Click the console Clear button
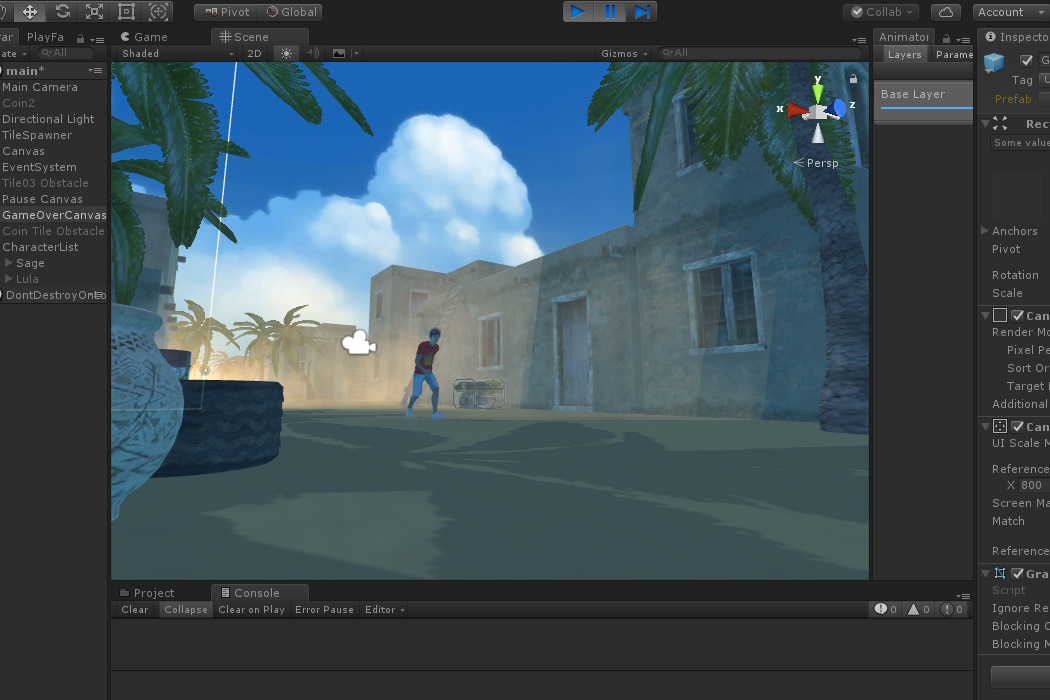Viewport: 1050px width, 700px height. (135, 610)
